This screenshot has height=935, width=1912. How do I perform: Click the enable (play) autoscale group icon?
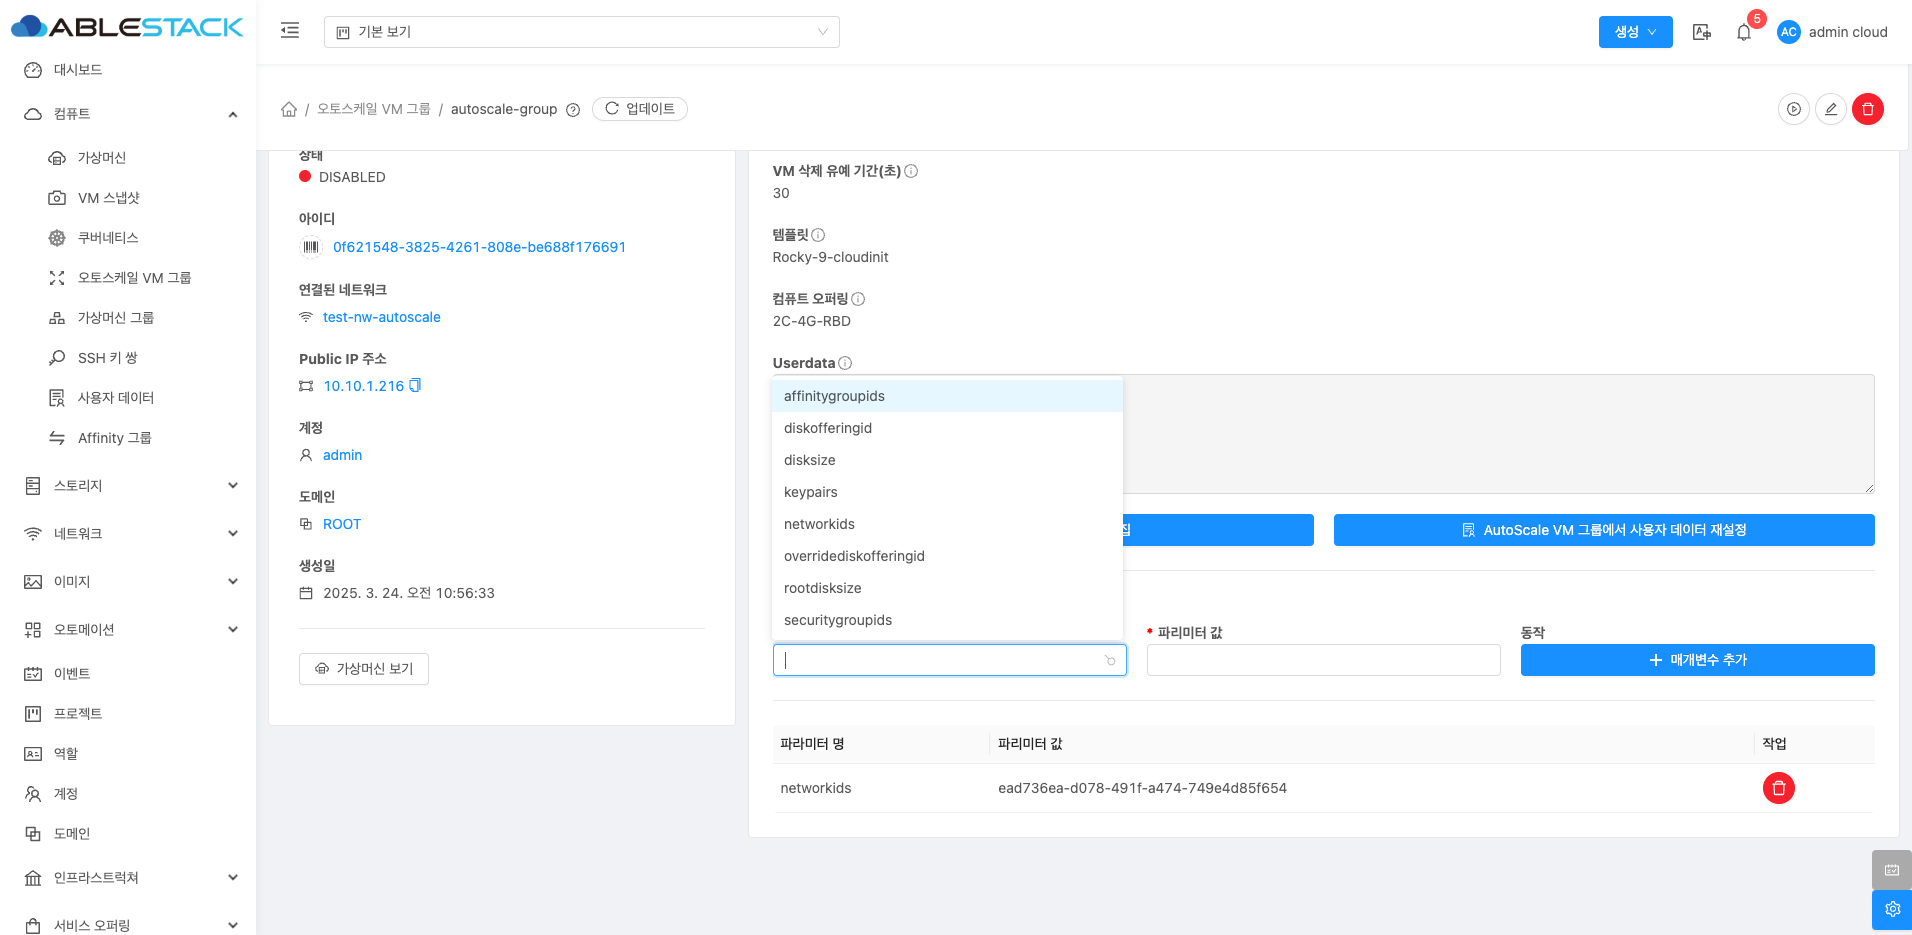pyautogui.click(x=1793, y=109)
